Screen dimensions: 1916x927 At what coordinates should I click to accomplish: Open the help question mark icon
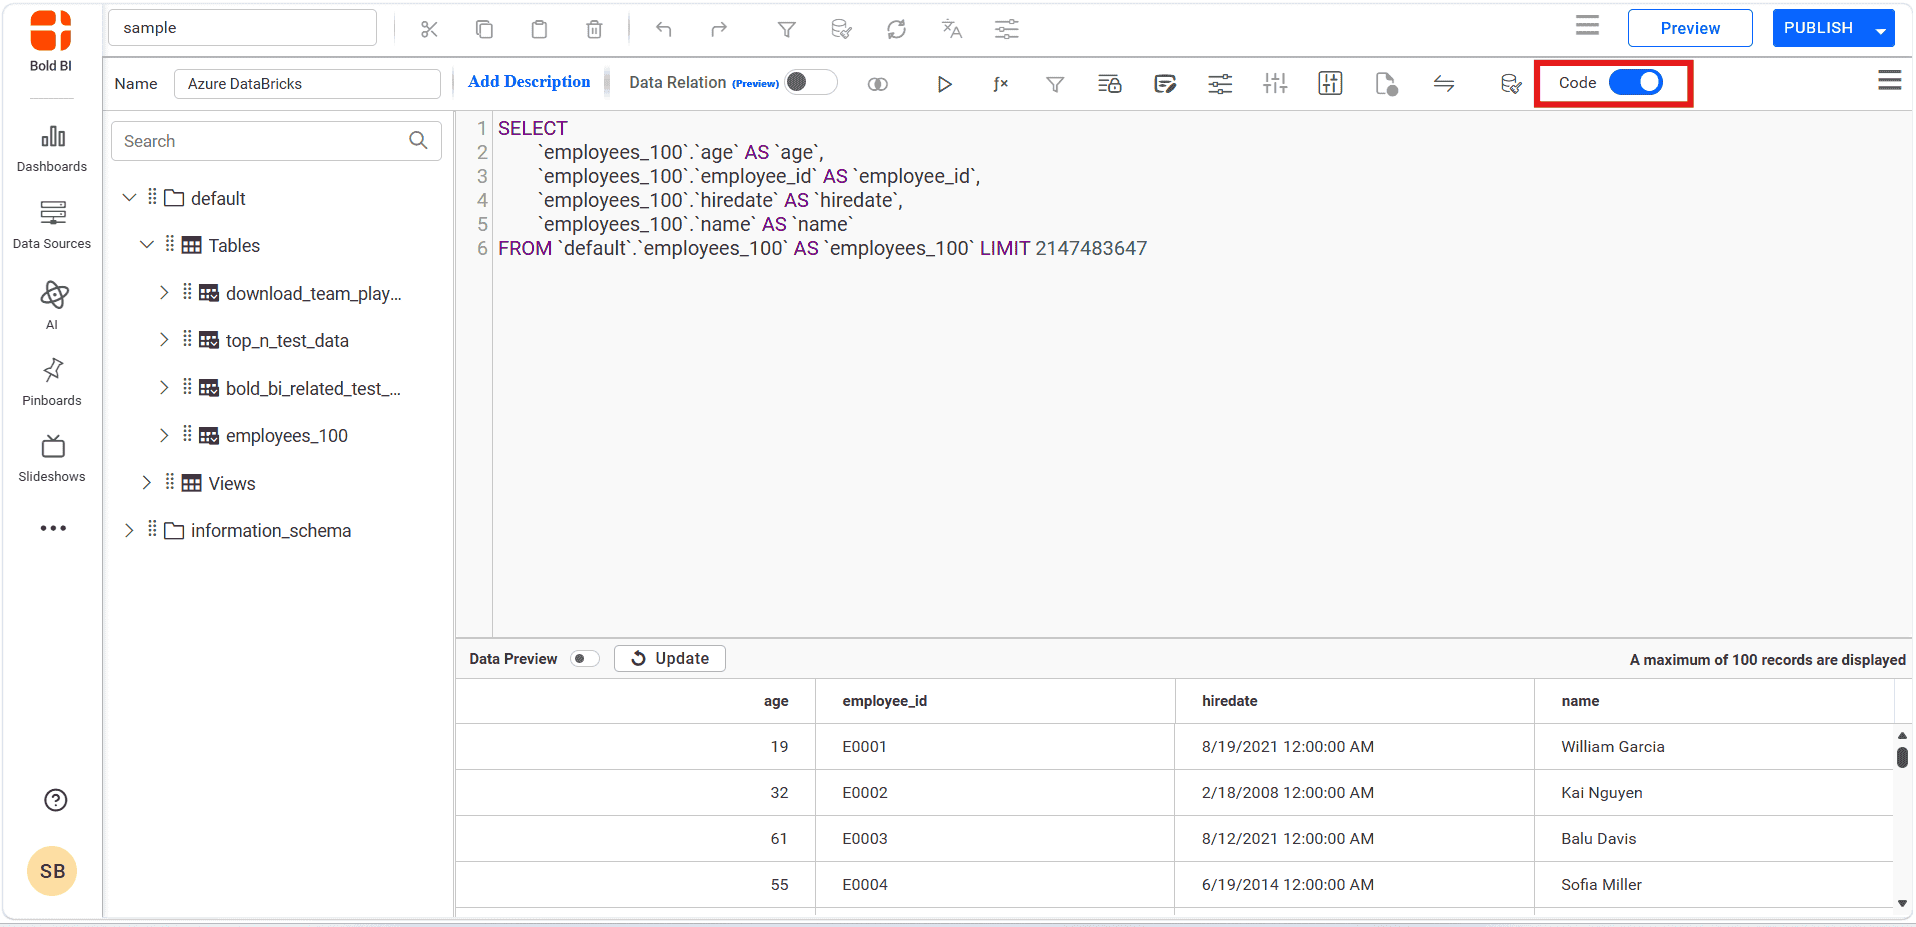tap(56, 800)
